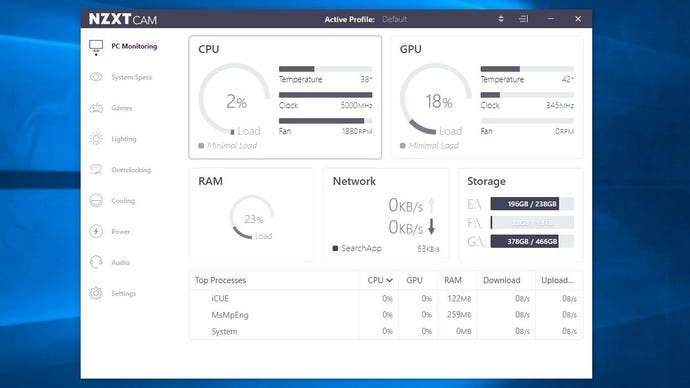The height and width of the screenshot is (388, 690).
Task: Open the Settings gear icon
Action: tap(96, 293)
